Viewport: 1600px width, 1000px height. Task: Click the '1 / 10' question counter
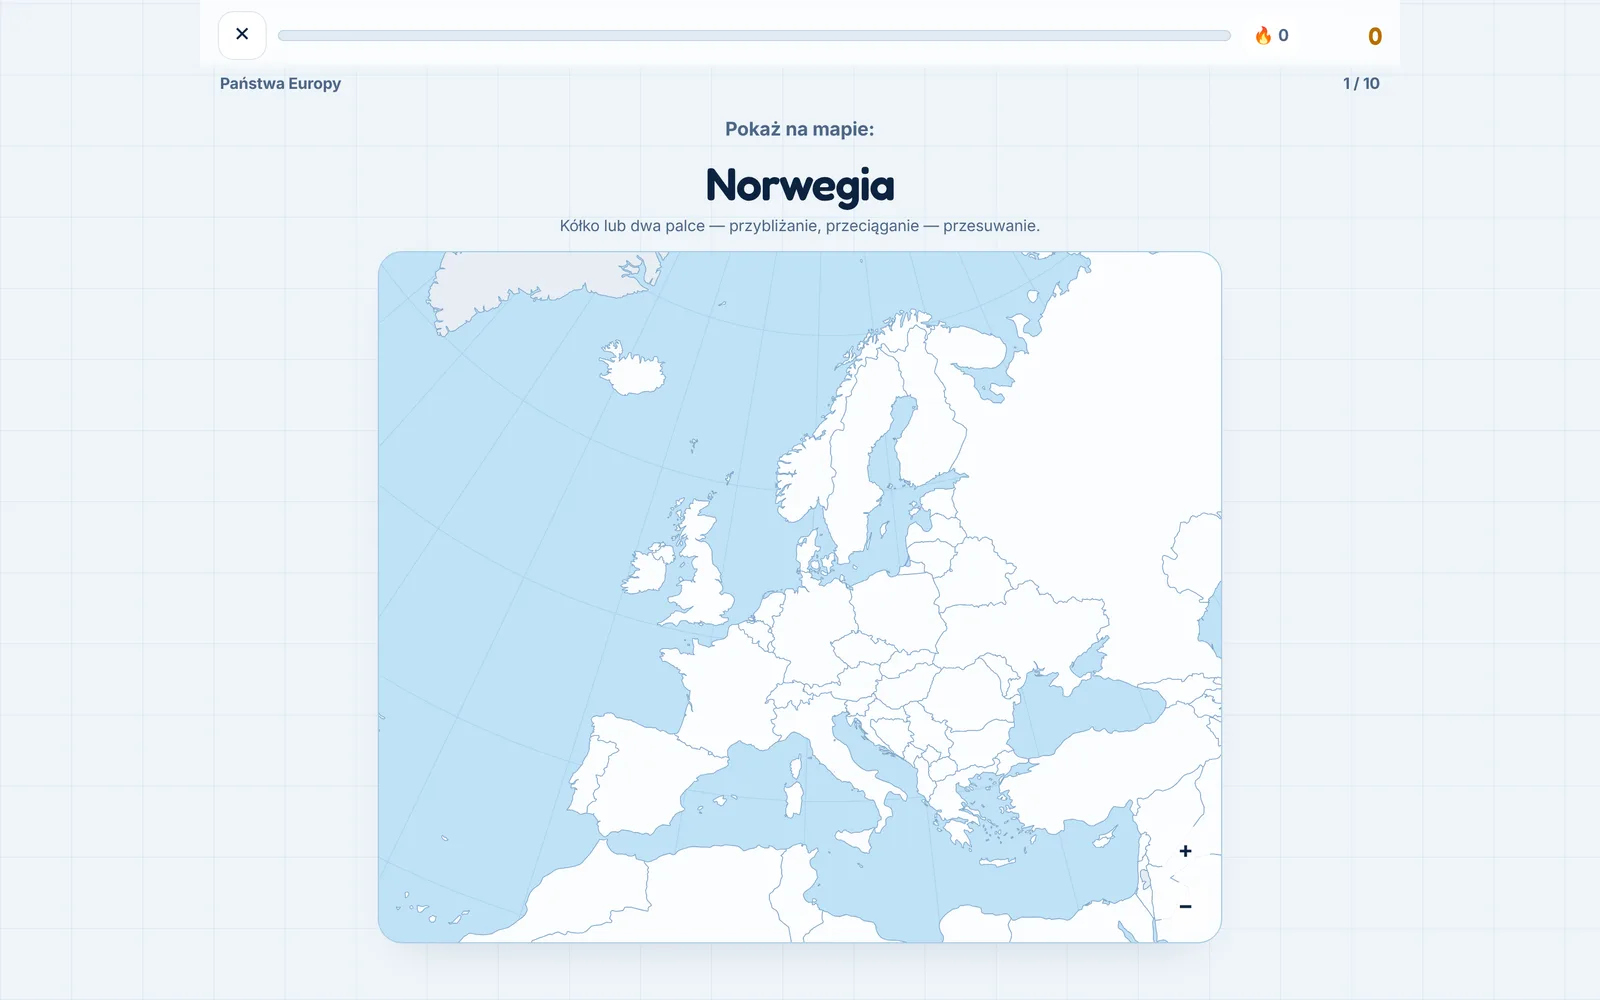click(x=1361, y=84)
